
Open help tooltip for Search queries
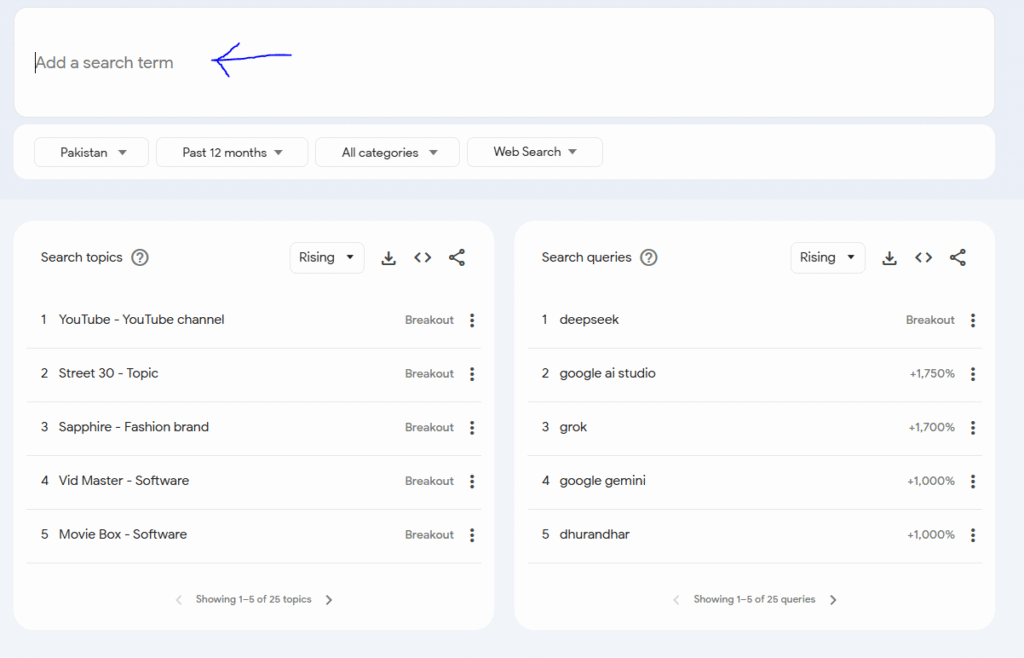(x=649, y=258)
